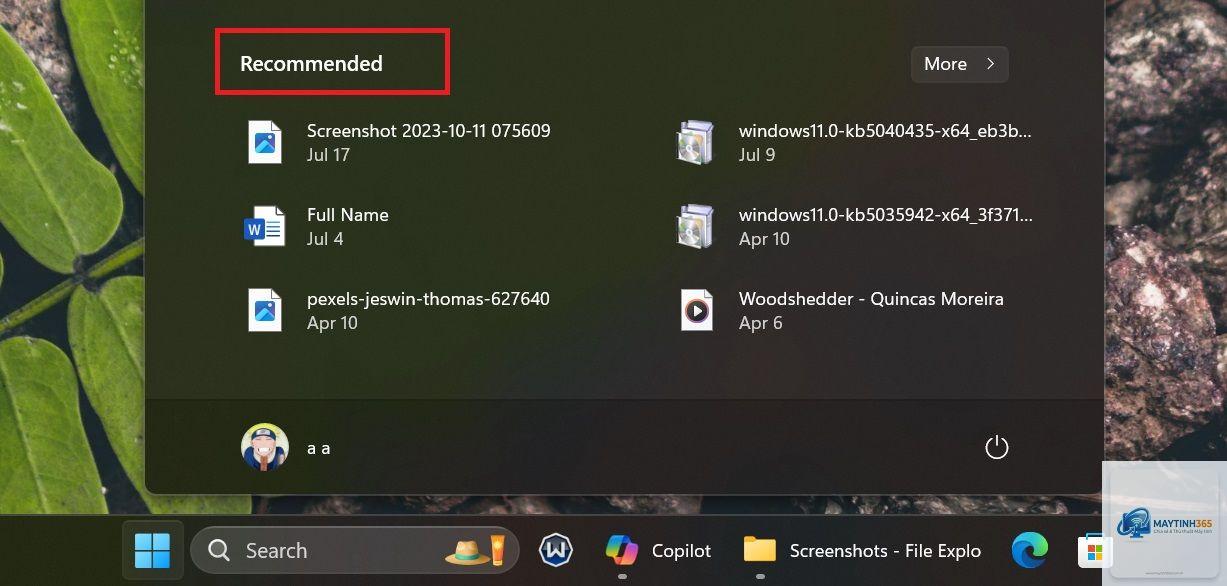Click the Copilot label in taskbar

click(x=681, y=551)
